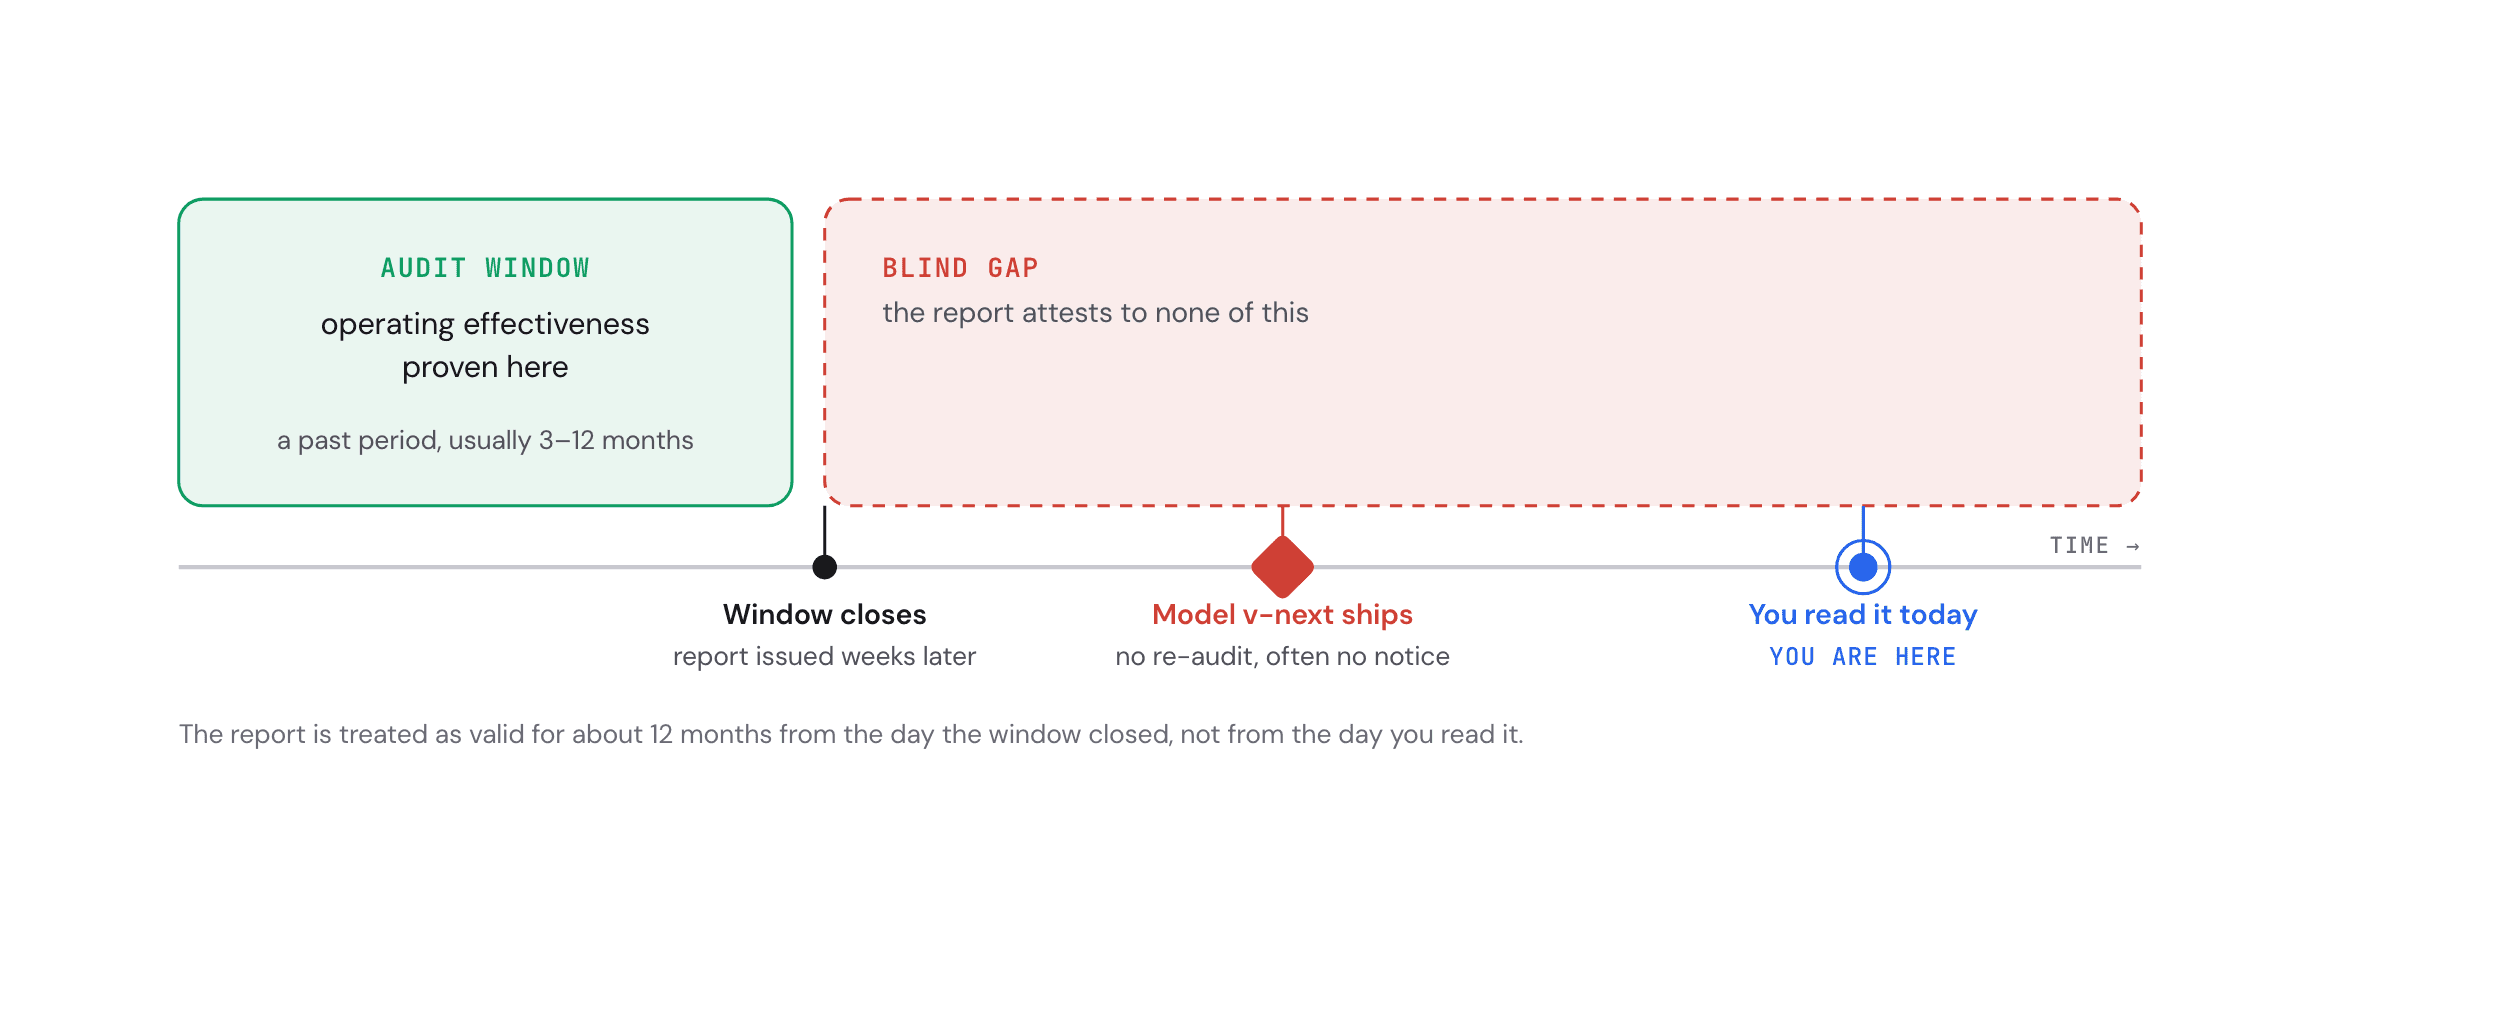Viewport: 2496px width, 1012px height.
Task: Click report issued weeks later caption
Action: point(824,656)
